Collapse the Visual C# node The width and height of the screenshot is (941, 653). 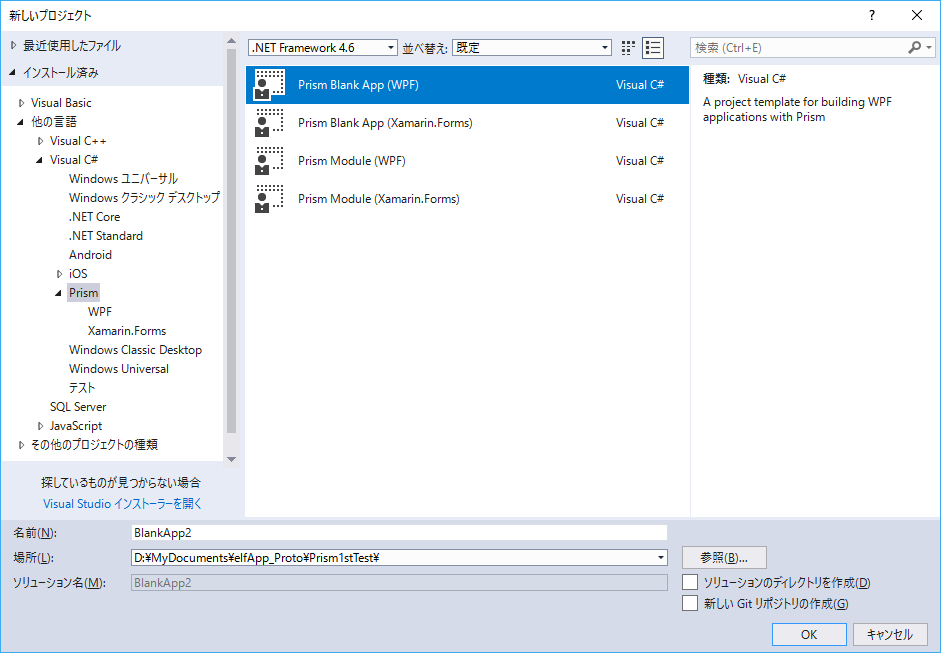(40, 160)
